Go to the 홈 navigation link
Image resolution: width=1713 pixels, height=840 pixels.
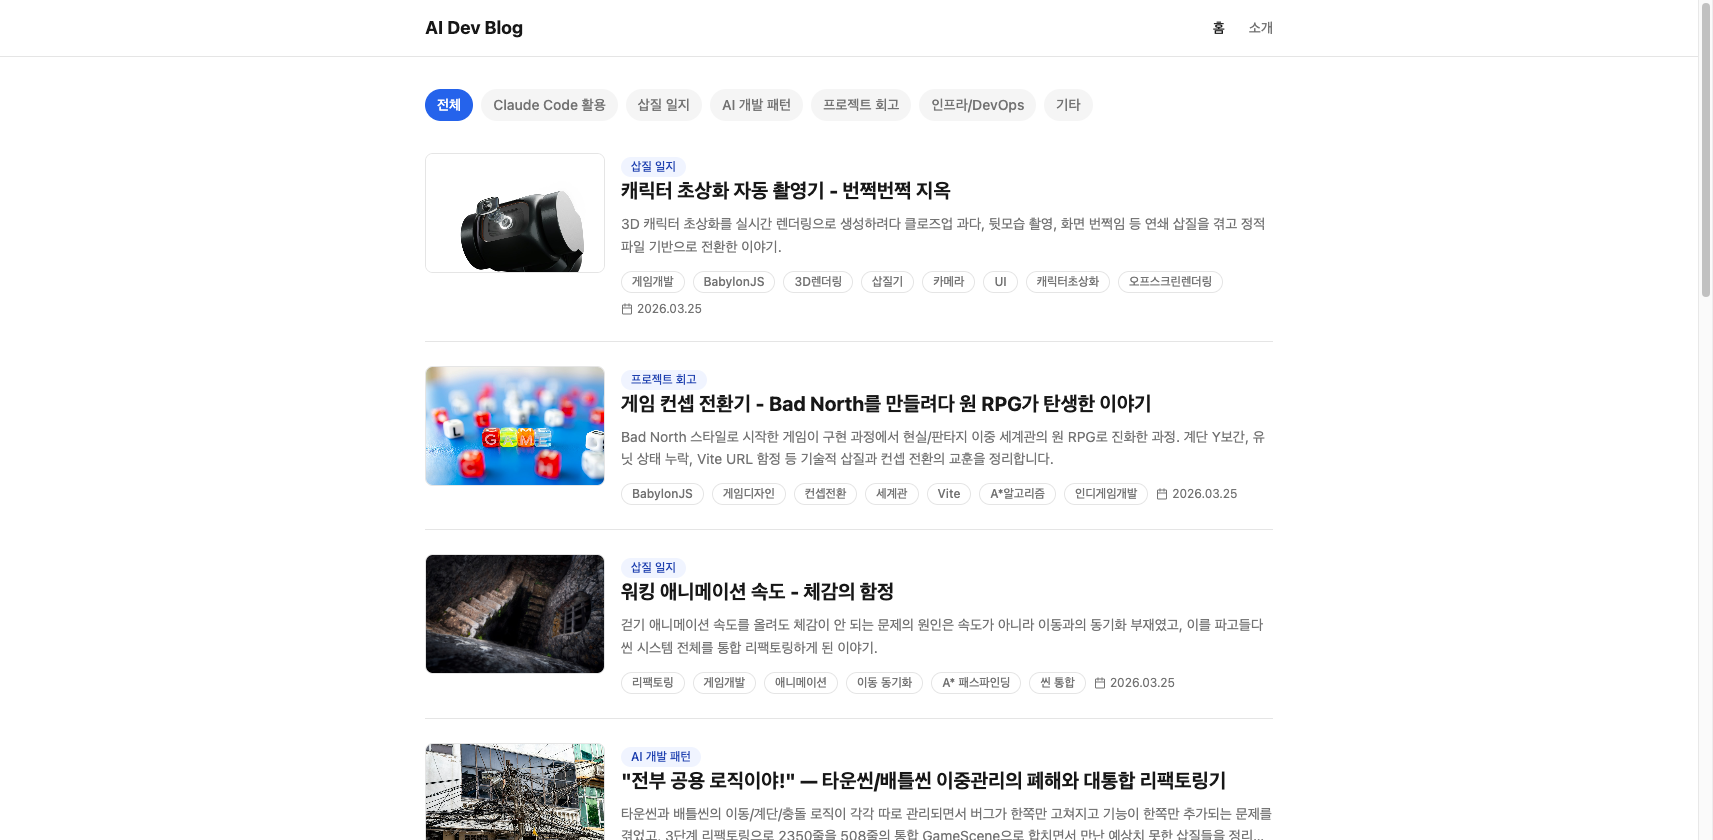pos(1218,28)
